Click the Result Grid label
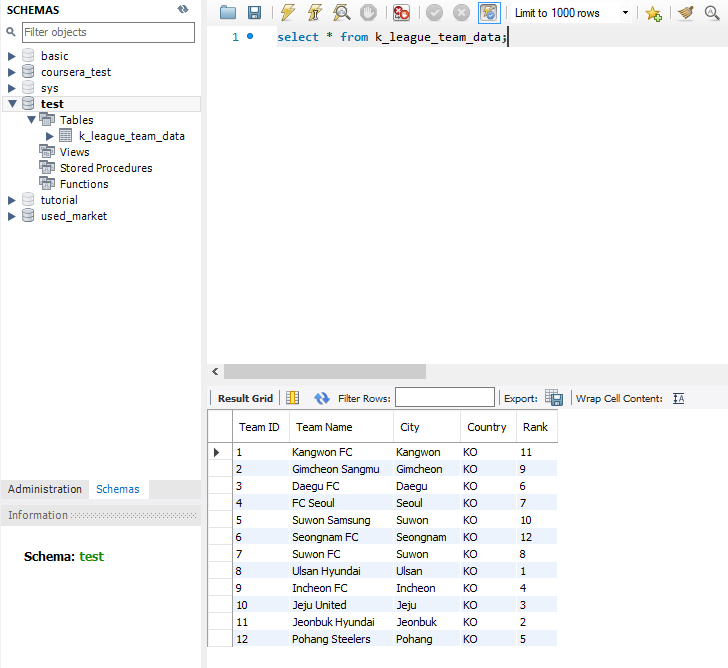Viewport: 728px width, 668px height. tap(245, 398)
